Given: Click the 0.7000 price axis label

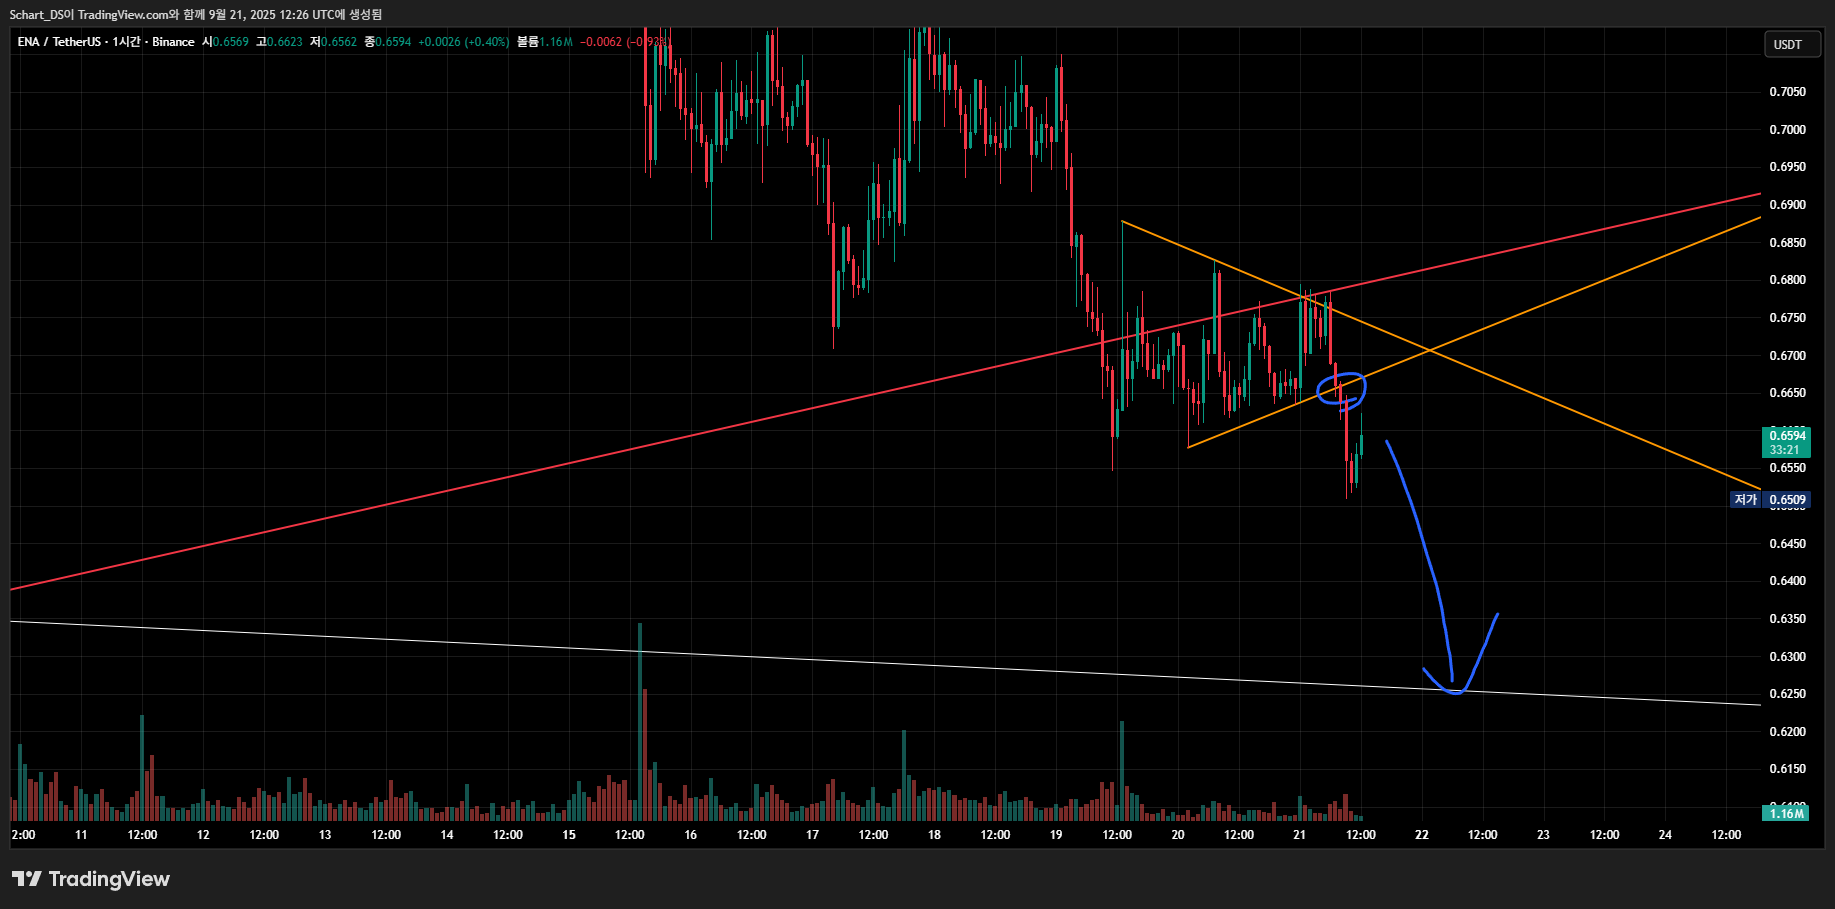Looking at the screenshot, I should (1787, 130).
